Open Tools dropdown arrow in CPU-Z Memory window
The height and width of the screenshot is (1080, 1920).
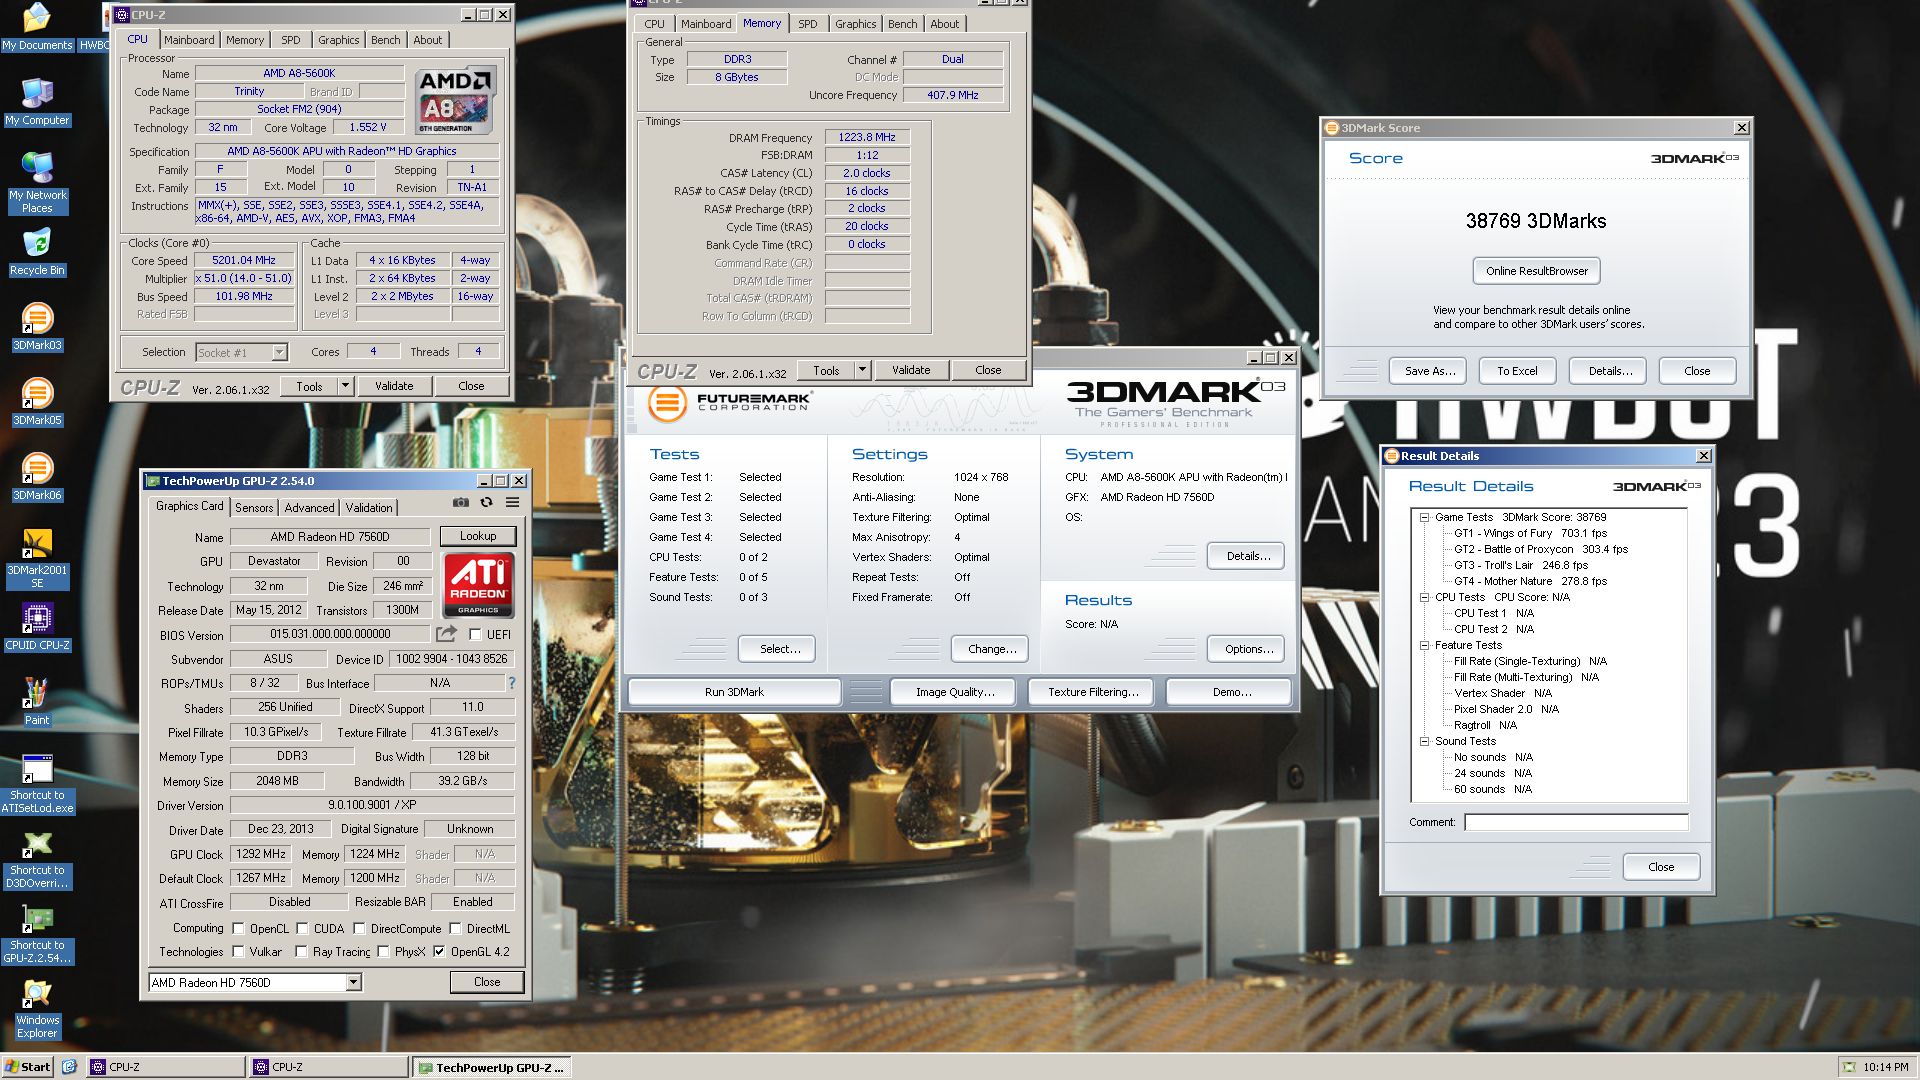pos(862,370)
